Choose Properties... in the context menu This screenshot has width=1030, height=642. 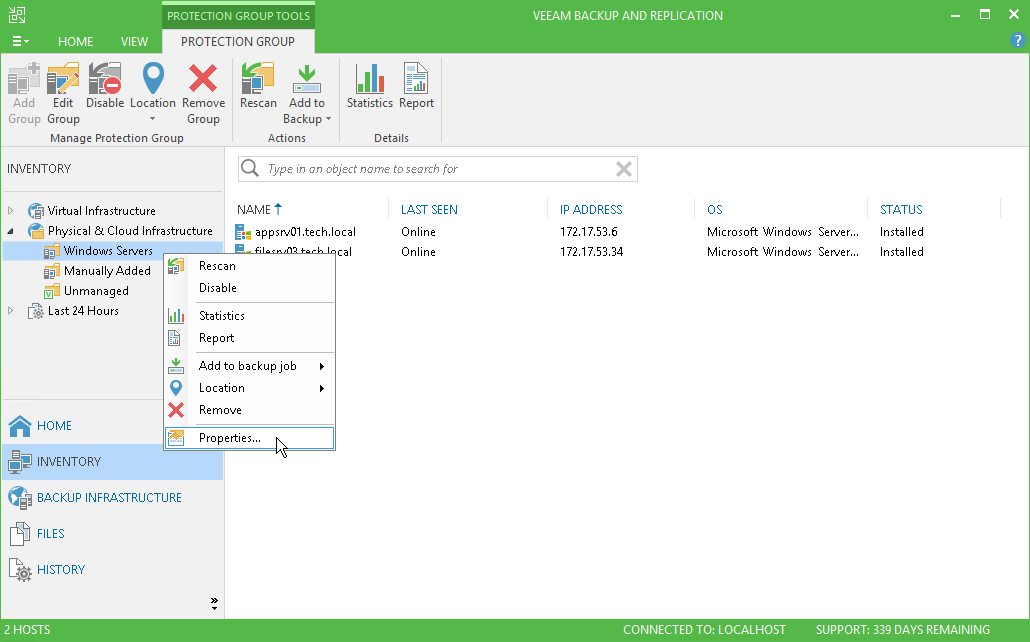(x=250, y=438)
